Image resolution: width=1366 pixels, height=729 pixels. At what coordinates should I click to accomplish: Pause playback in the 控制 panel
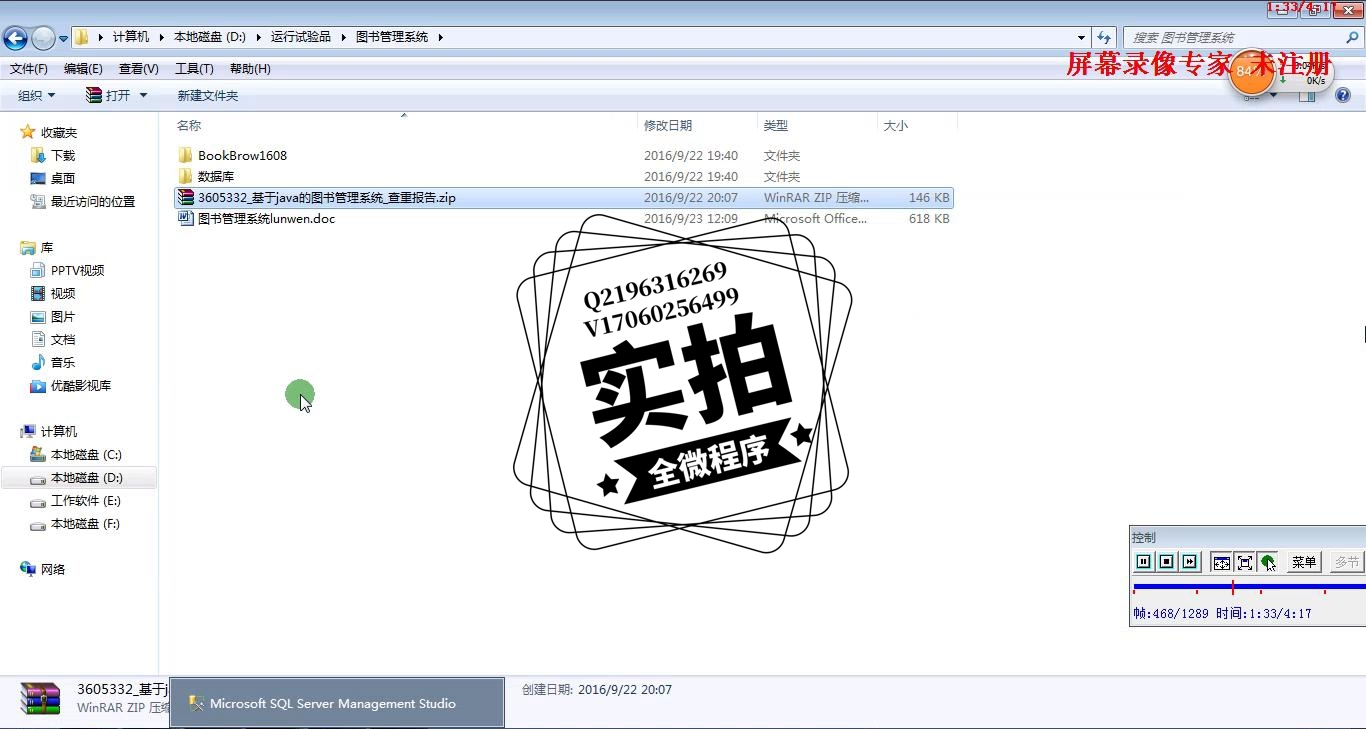1144,562
